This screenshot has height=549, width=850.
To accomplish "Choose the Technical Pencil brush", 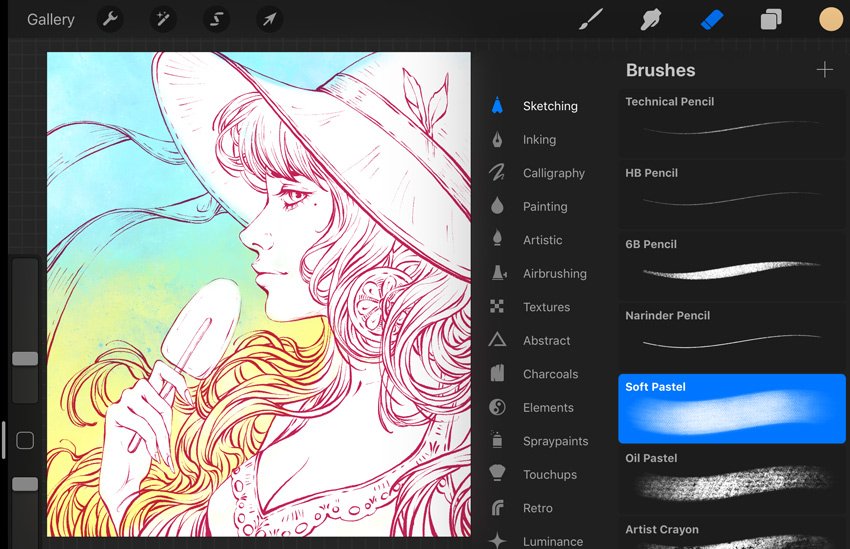I will (x=732, y=123).
